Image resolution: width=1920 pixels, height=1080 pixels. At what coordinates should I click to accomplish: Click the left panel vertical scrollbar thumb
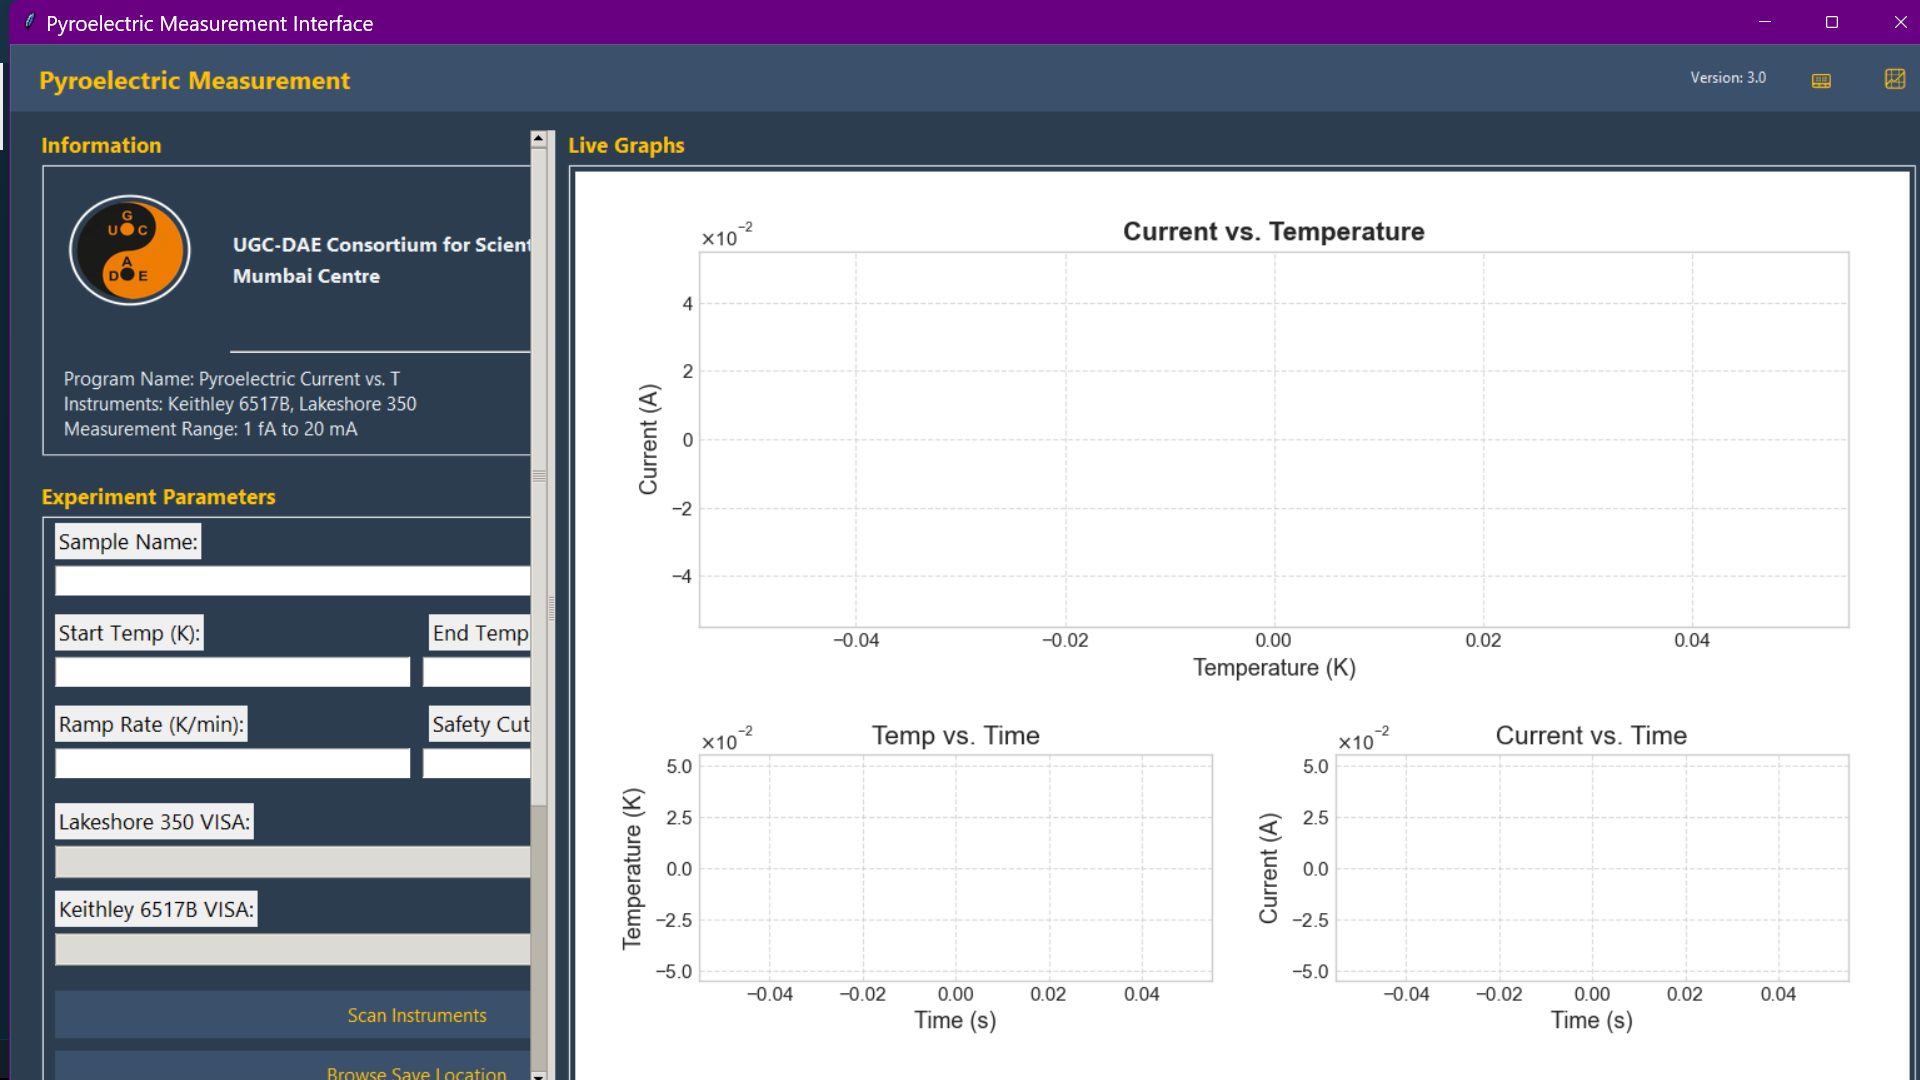539,475
